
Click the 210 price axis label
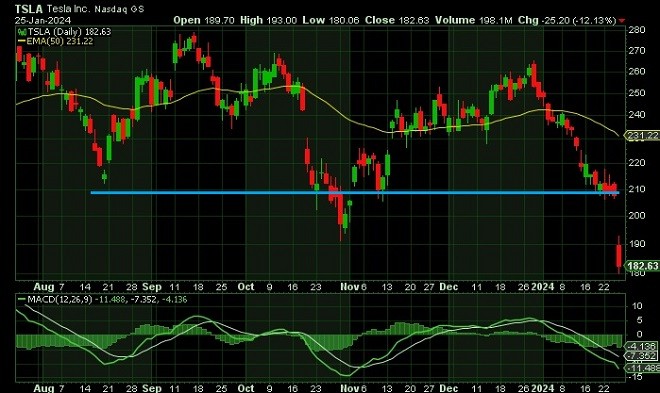click(637, 189)
